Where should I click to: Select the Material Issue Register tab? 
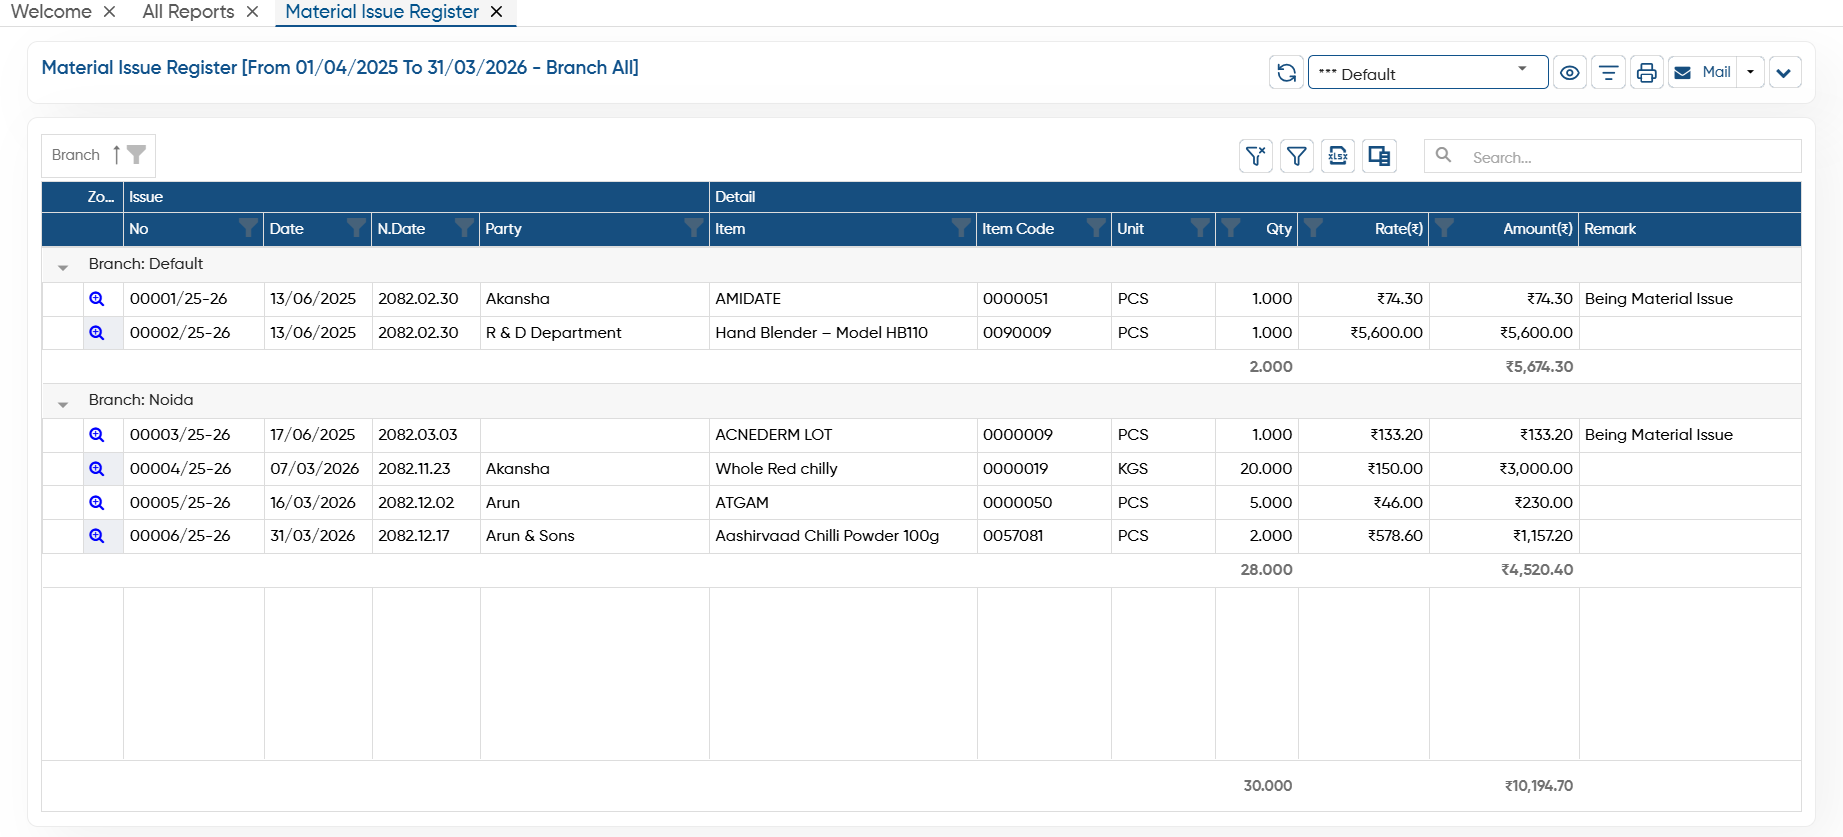pos(382,12)
